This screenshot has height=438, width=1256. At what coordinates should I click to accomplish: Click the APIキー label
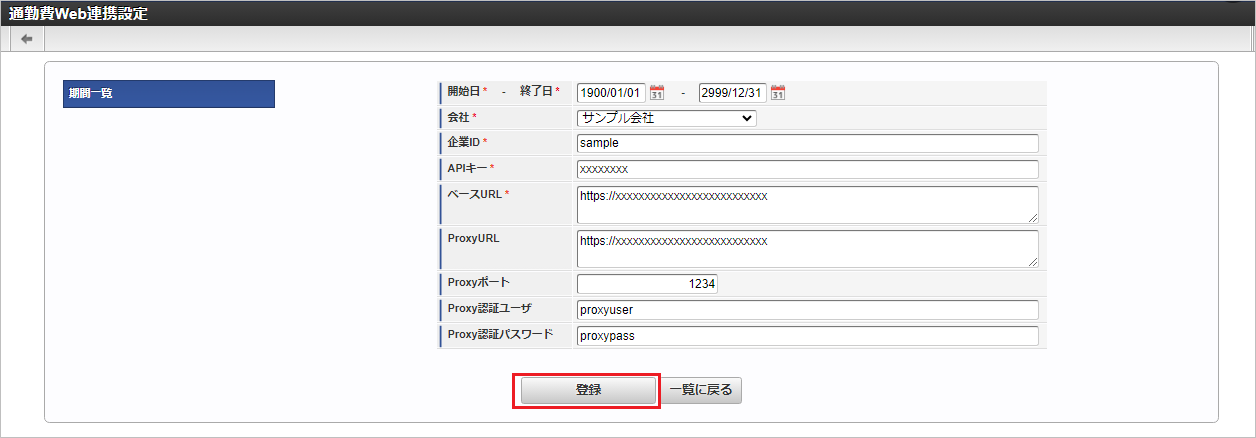pos(467,168)
